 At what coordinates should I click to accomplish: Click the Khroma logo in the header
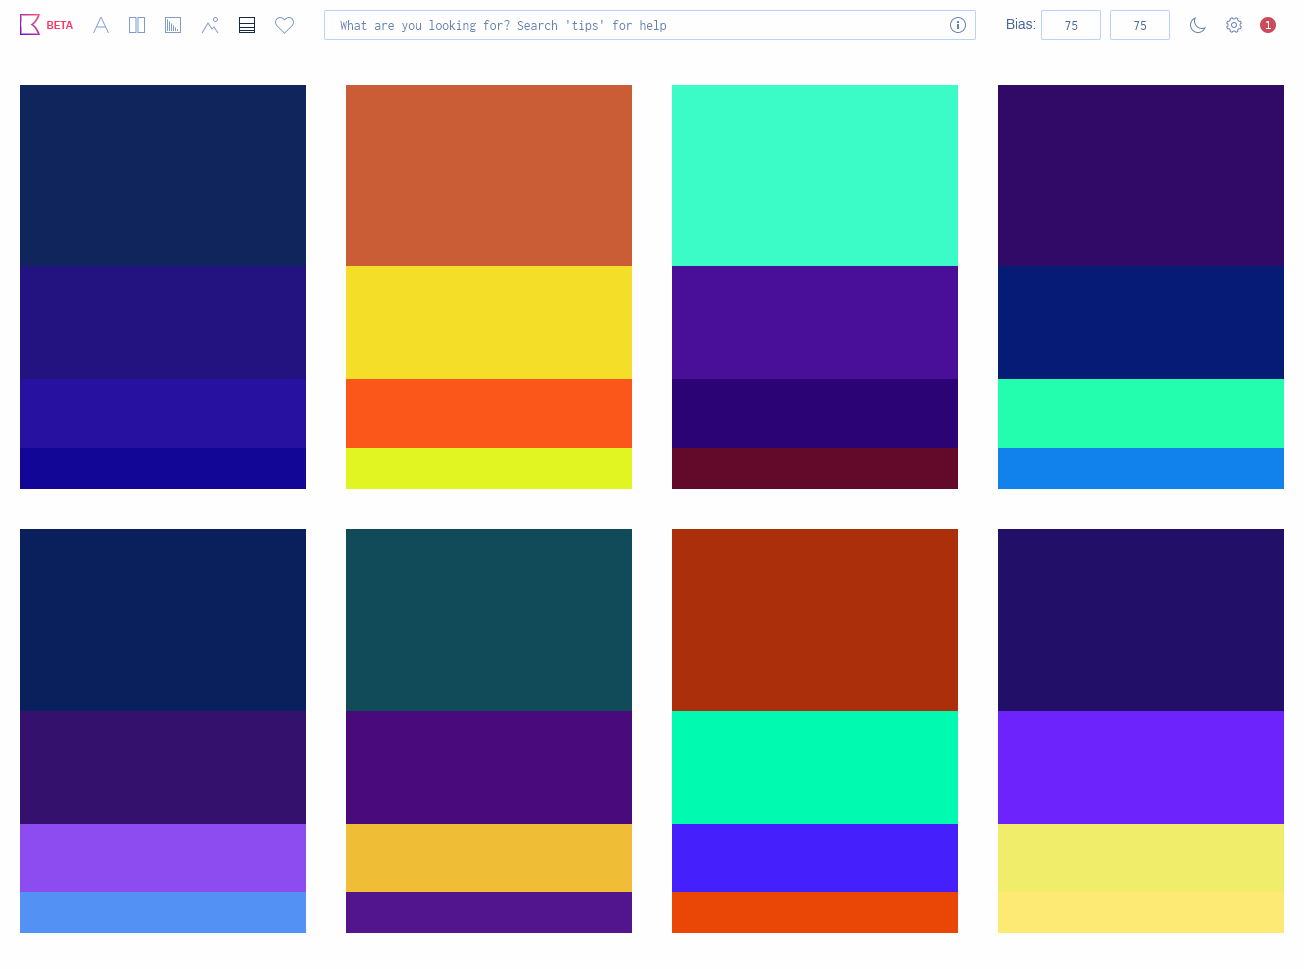point(30,25)
